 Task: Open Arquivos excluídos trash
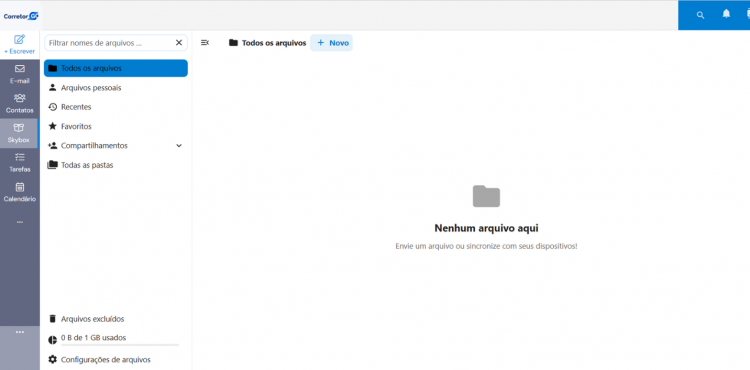[116, 319]
